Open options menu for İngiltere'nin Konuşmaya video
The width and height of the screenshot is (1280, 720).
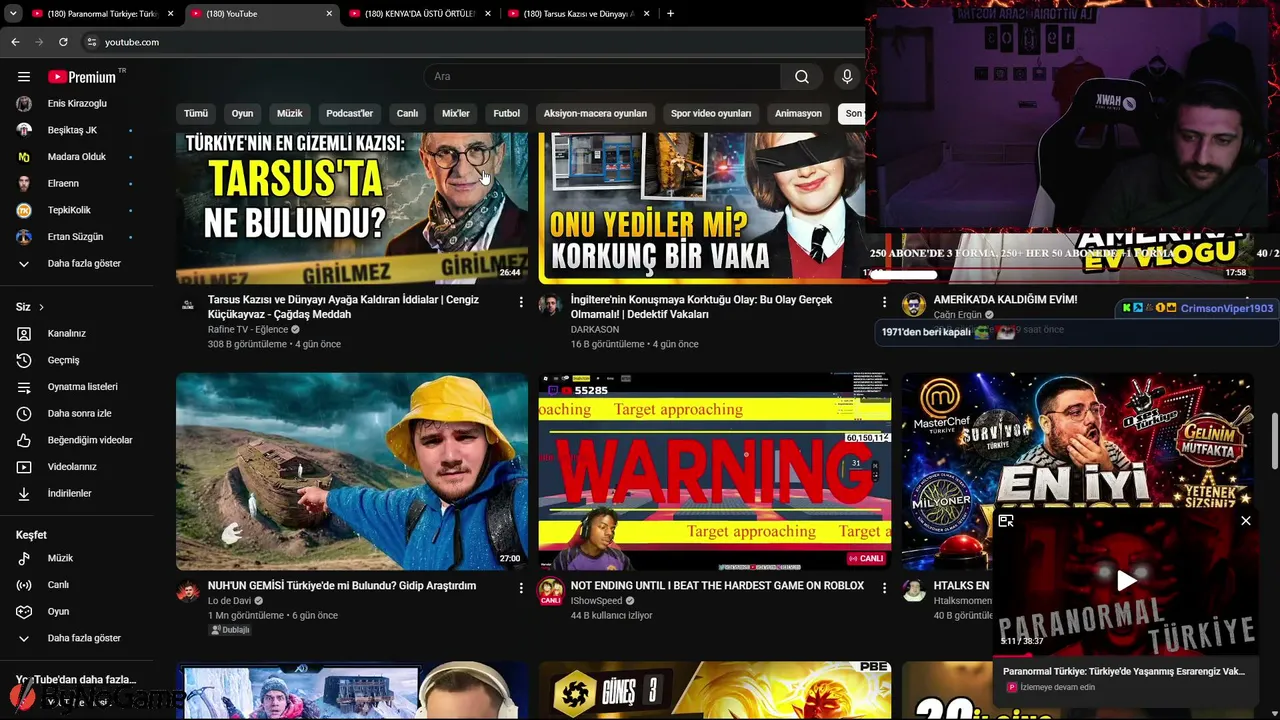884,301
